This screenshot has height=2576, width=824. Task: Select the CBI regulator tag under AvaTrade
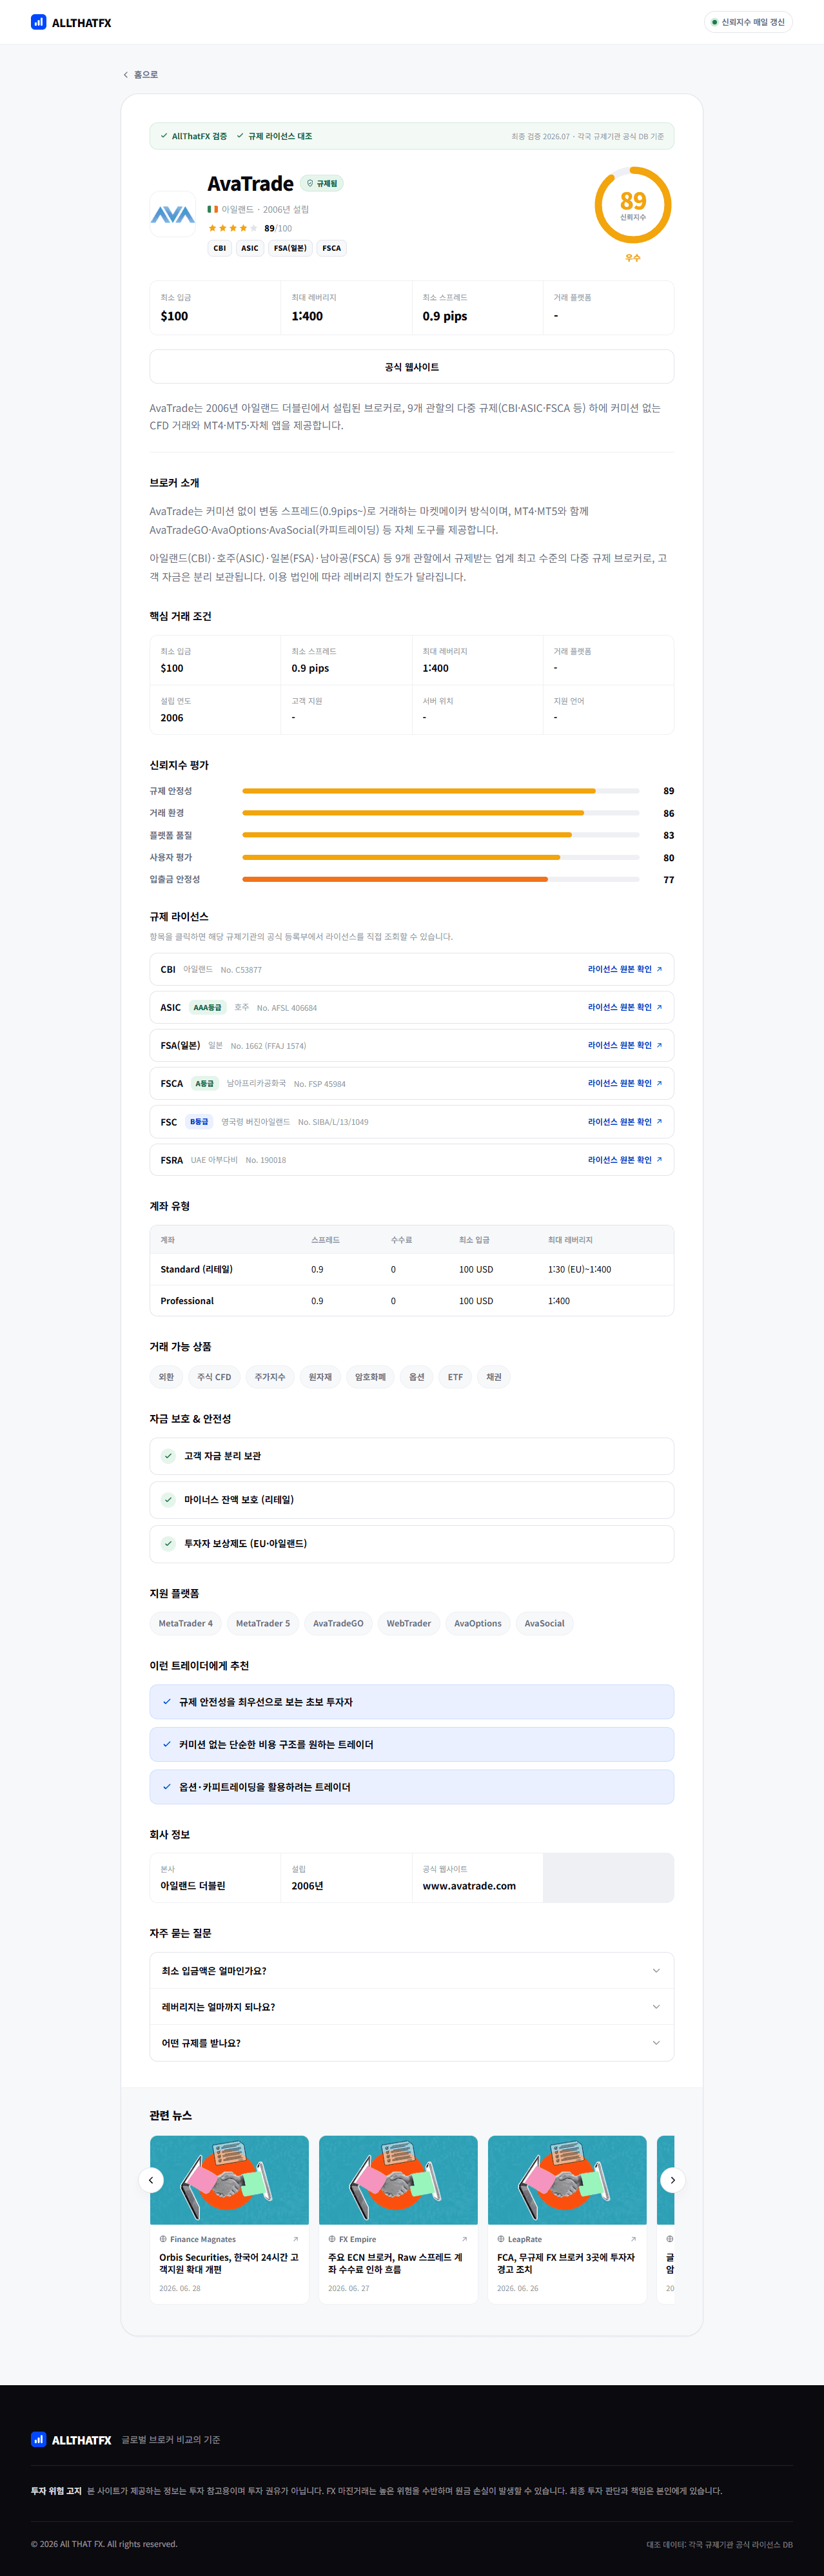(220, 248)
